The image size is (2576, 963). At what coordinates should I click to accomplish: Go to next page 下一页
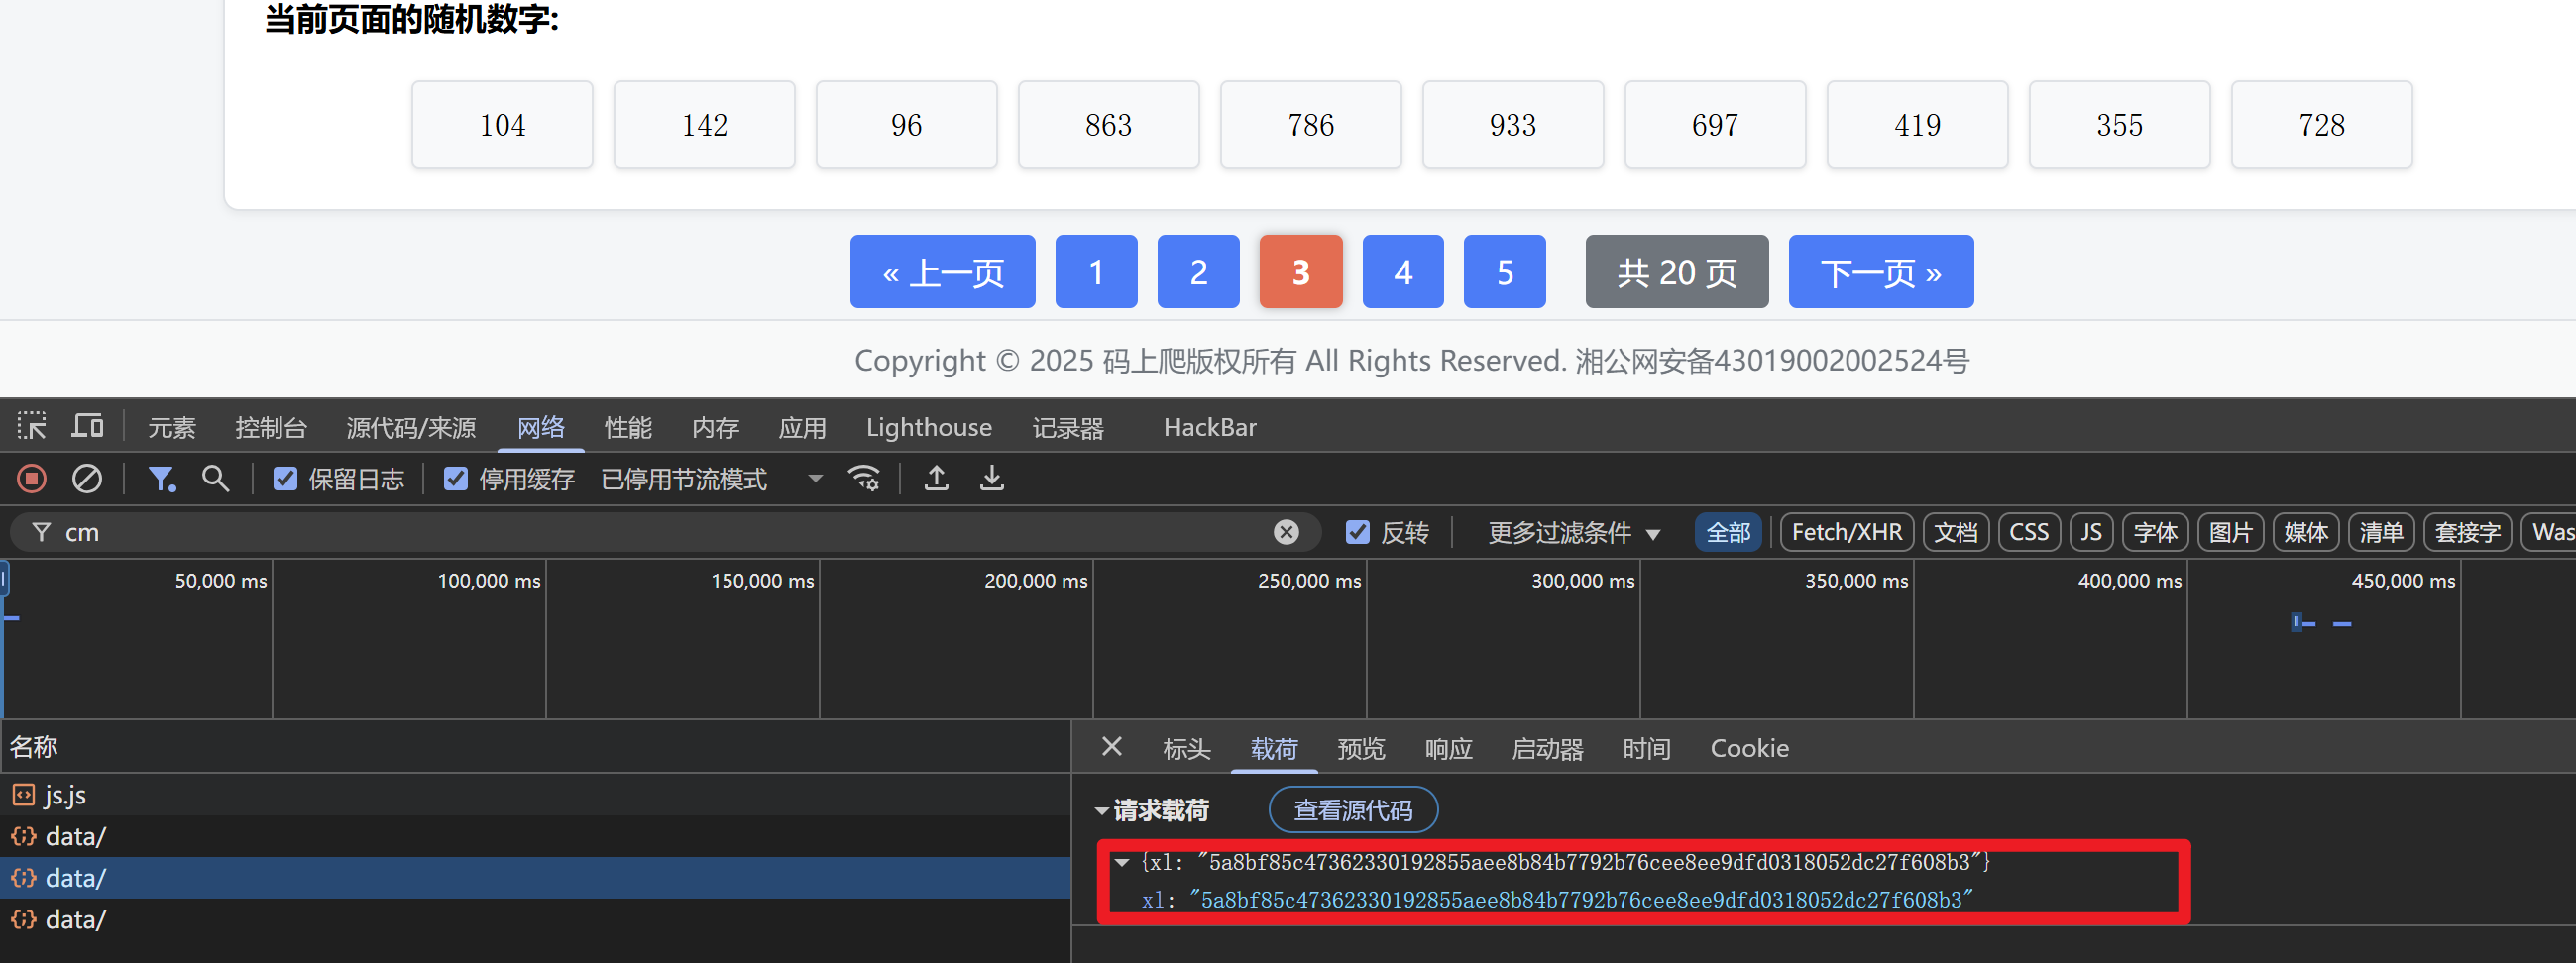pyautogui.click(x=1881, y=272)
